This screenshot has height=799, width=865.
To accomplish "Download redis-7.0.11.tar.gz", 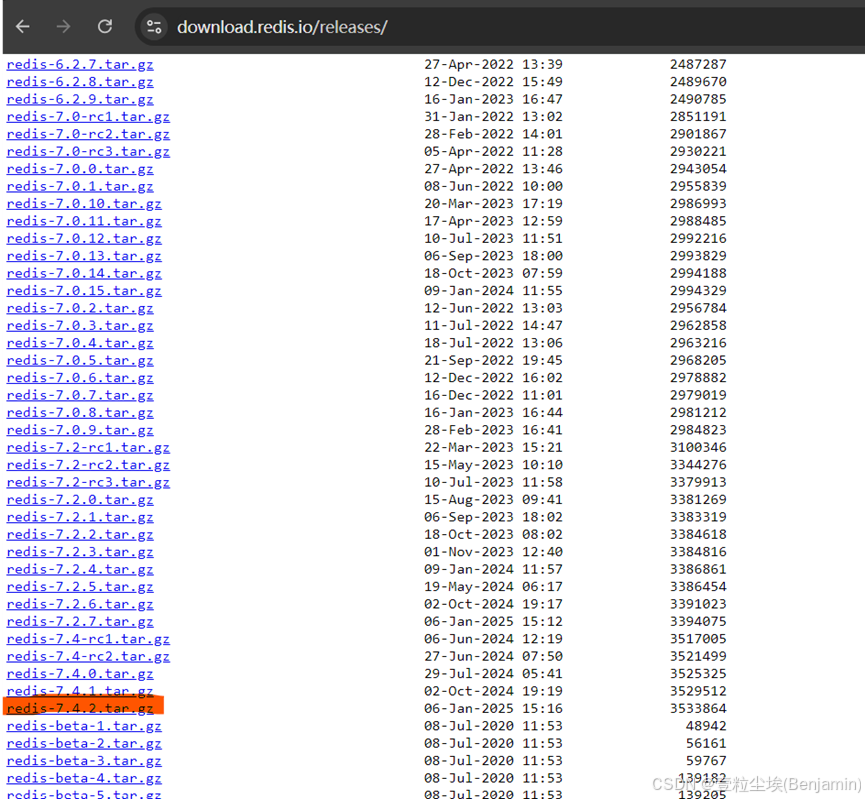I will click(x=84, y=221).
